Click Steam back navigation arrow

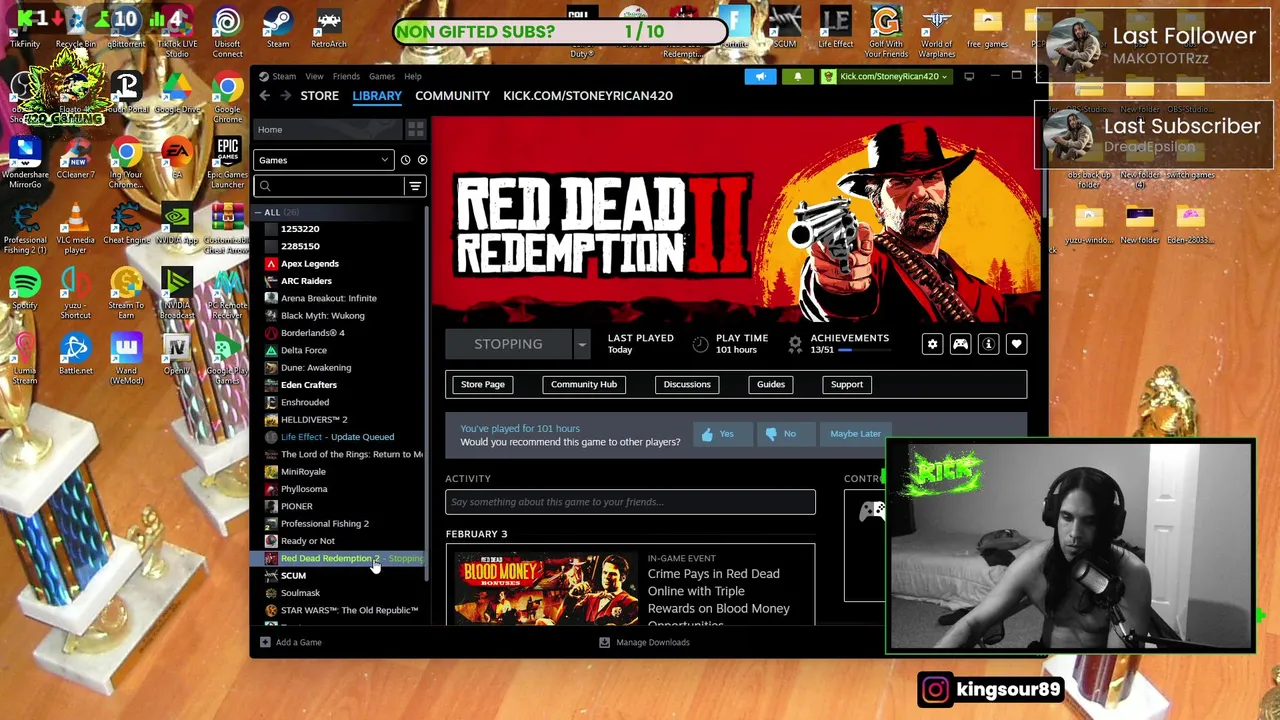[x=264, y=96]
